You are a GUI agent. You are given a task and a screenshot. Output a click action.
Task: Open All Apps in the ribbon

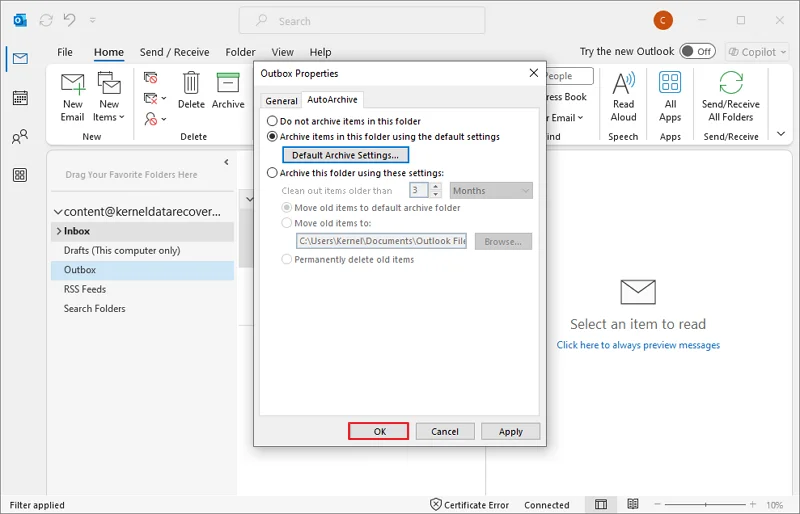[670, 97]
